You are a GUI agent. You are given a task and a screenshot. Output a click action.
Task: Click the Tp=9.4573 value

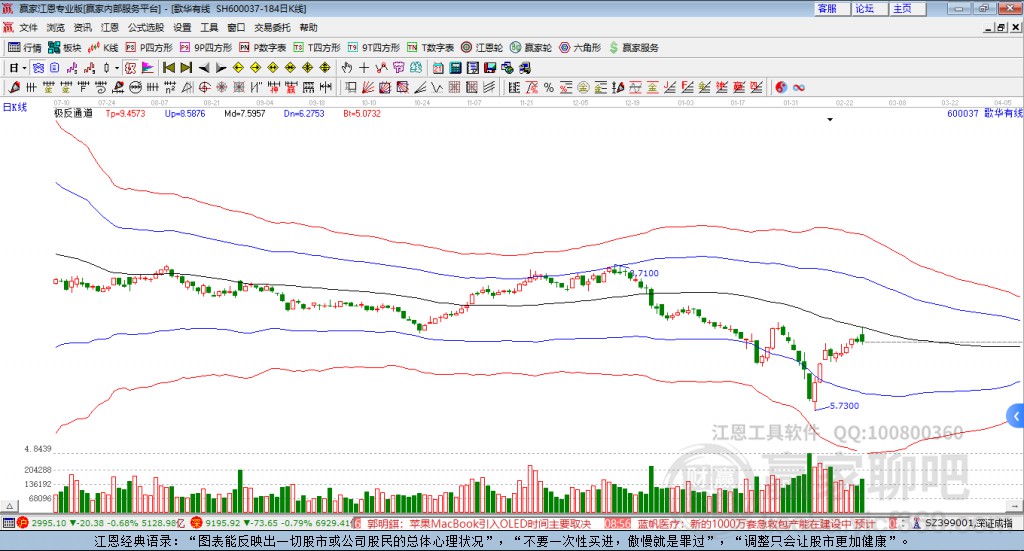coord(125,113)
